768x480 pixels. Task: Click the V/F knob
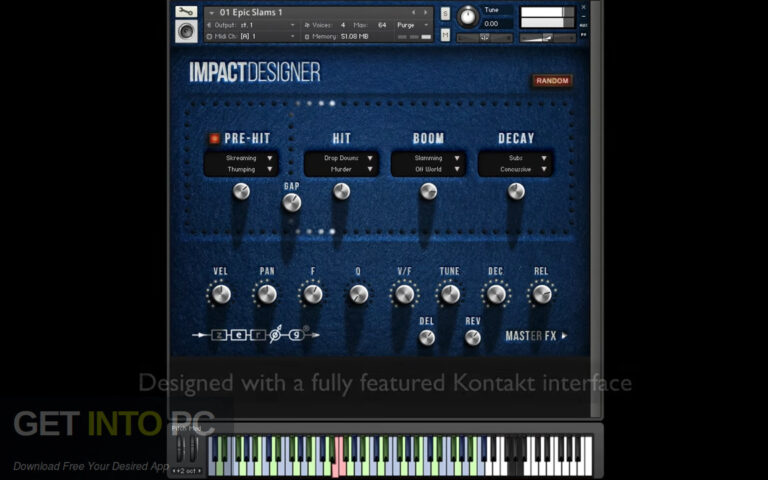click(405, 294)
